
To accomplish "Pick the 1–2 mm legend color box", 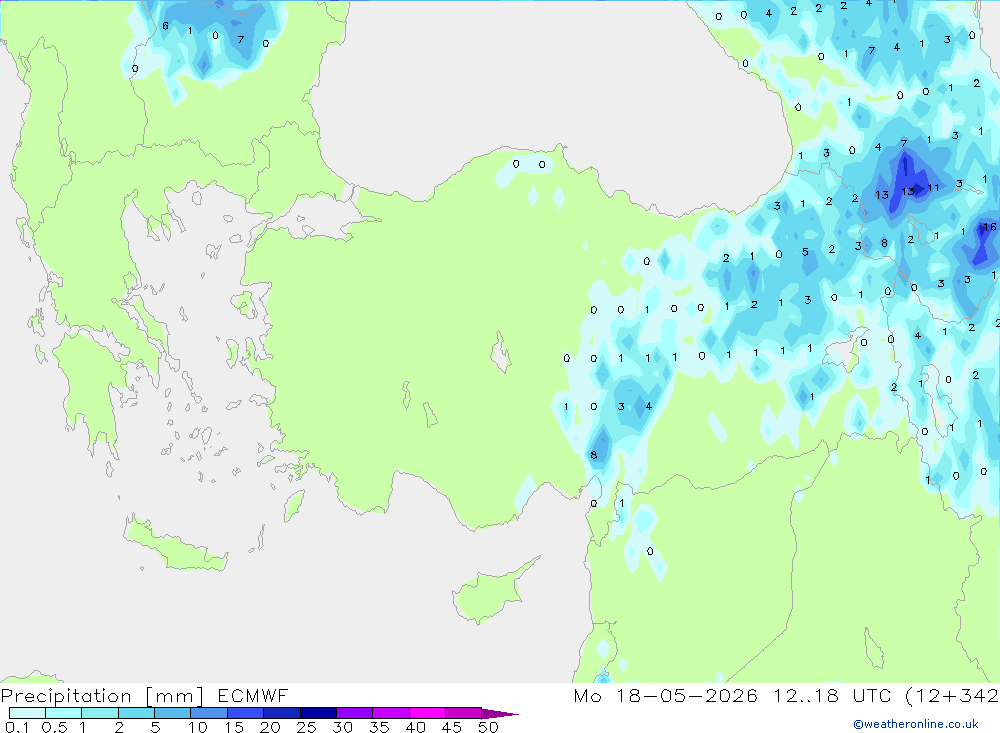I will (100, 713).
